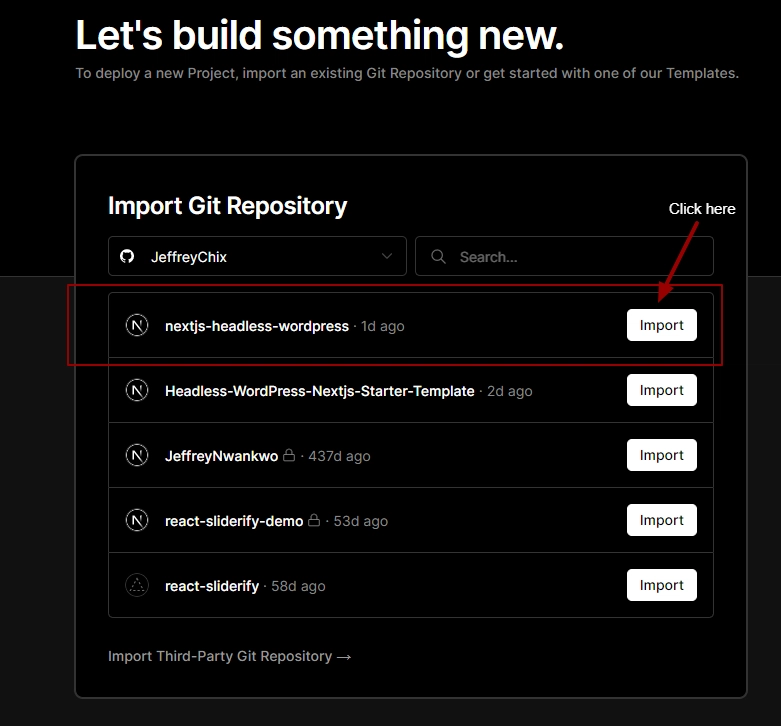Click the framework icon beside react-sliderify
The image size is (781, 726).
tap(137, 586)
